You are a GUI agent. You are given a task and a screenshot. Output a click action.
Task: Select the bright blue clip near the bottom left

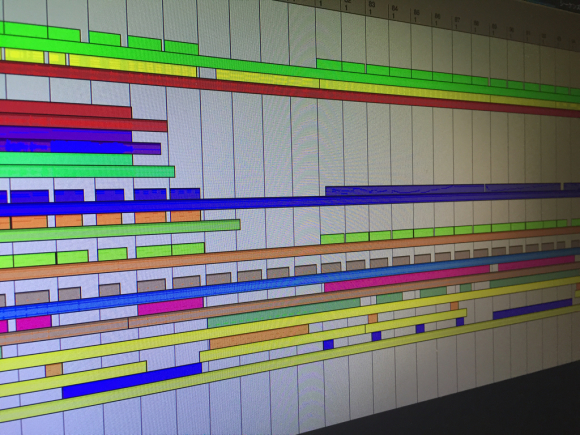coord(132,380)
